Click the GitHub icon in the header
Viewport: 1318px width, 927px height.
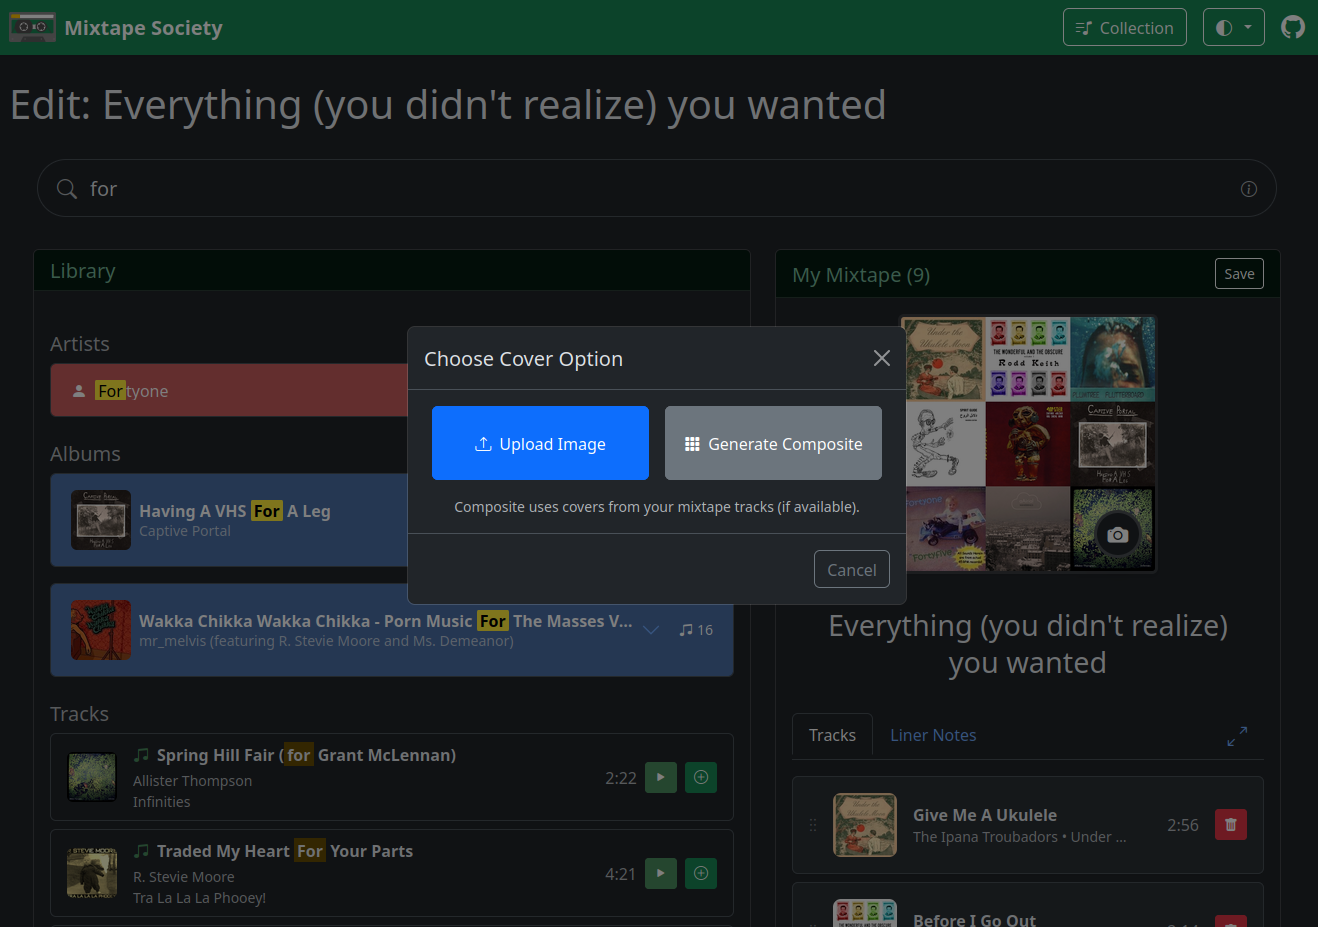1293,27
